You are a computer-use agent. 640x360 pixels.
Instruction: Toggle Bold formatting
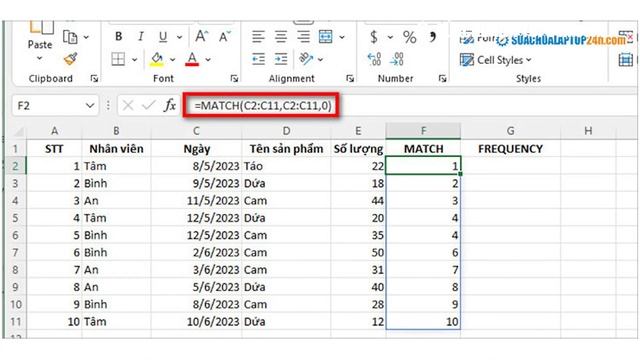click(x=118, y=37)
